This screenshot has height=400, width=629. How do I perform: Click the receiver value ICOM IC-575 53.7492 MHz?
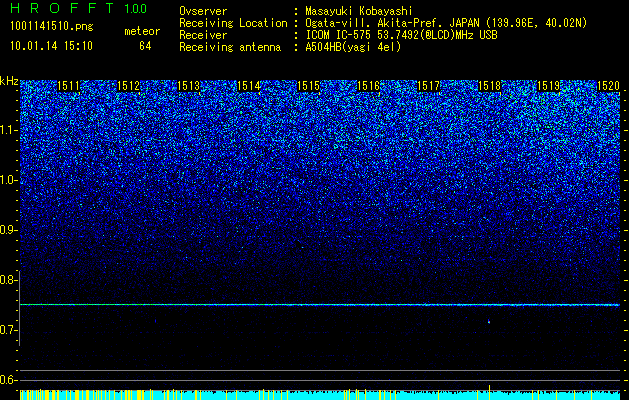[x=402, y=35]
